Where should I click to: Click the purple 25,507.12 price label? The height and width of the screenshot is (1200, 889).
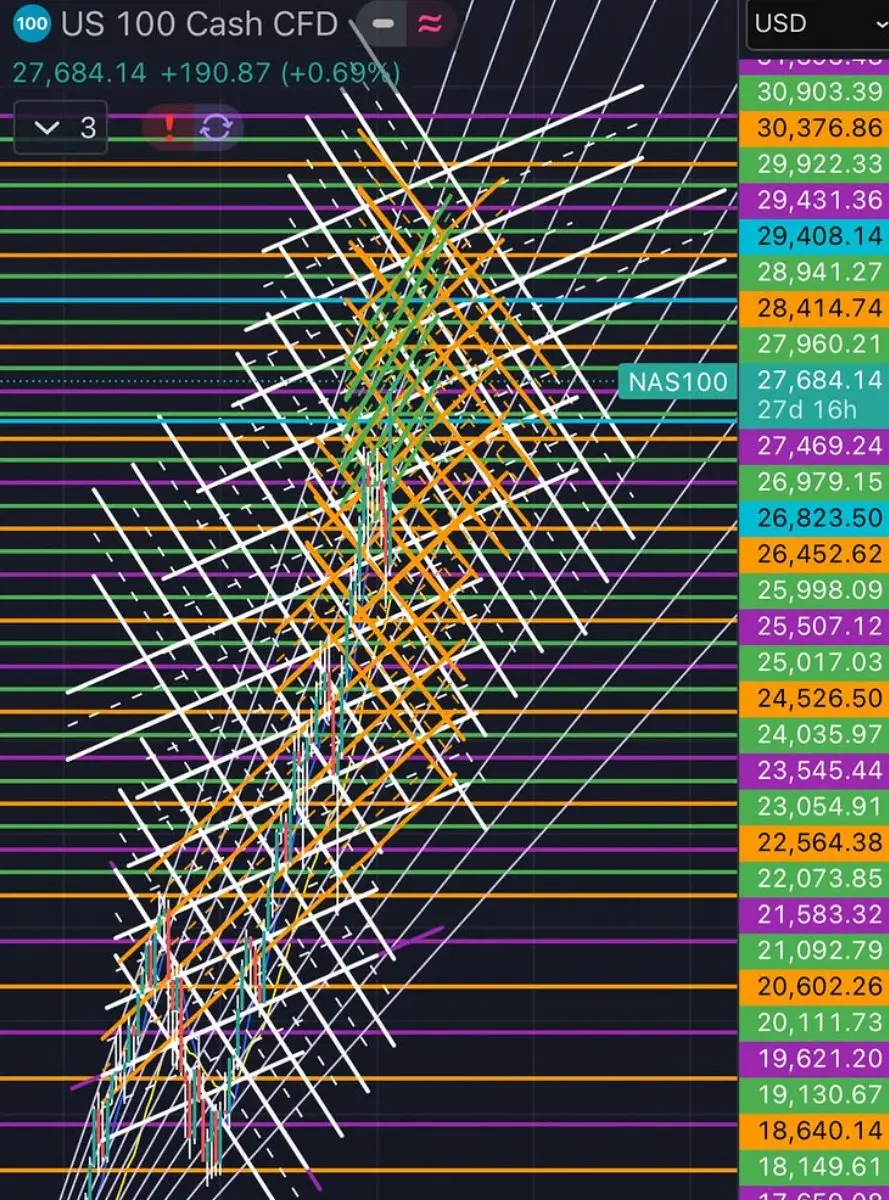click(813, 625)
